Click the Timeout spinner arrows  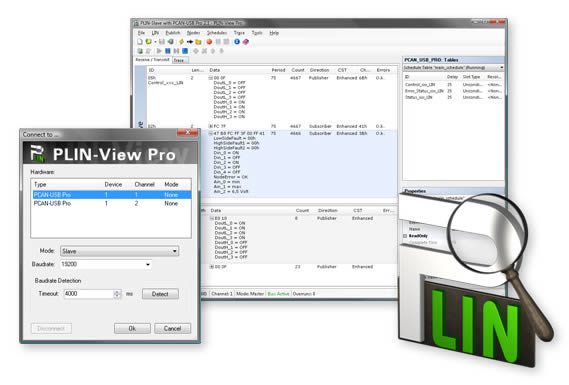coord(117,294)
